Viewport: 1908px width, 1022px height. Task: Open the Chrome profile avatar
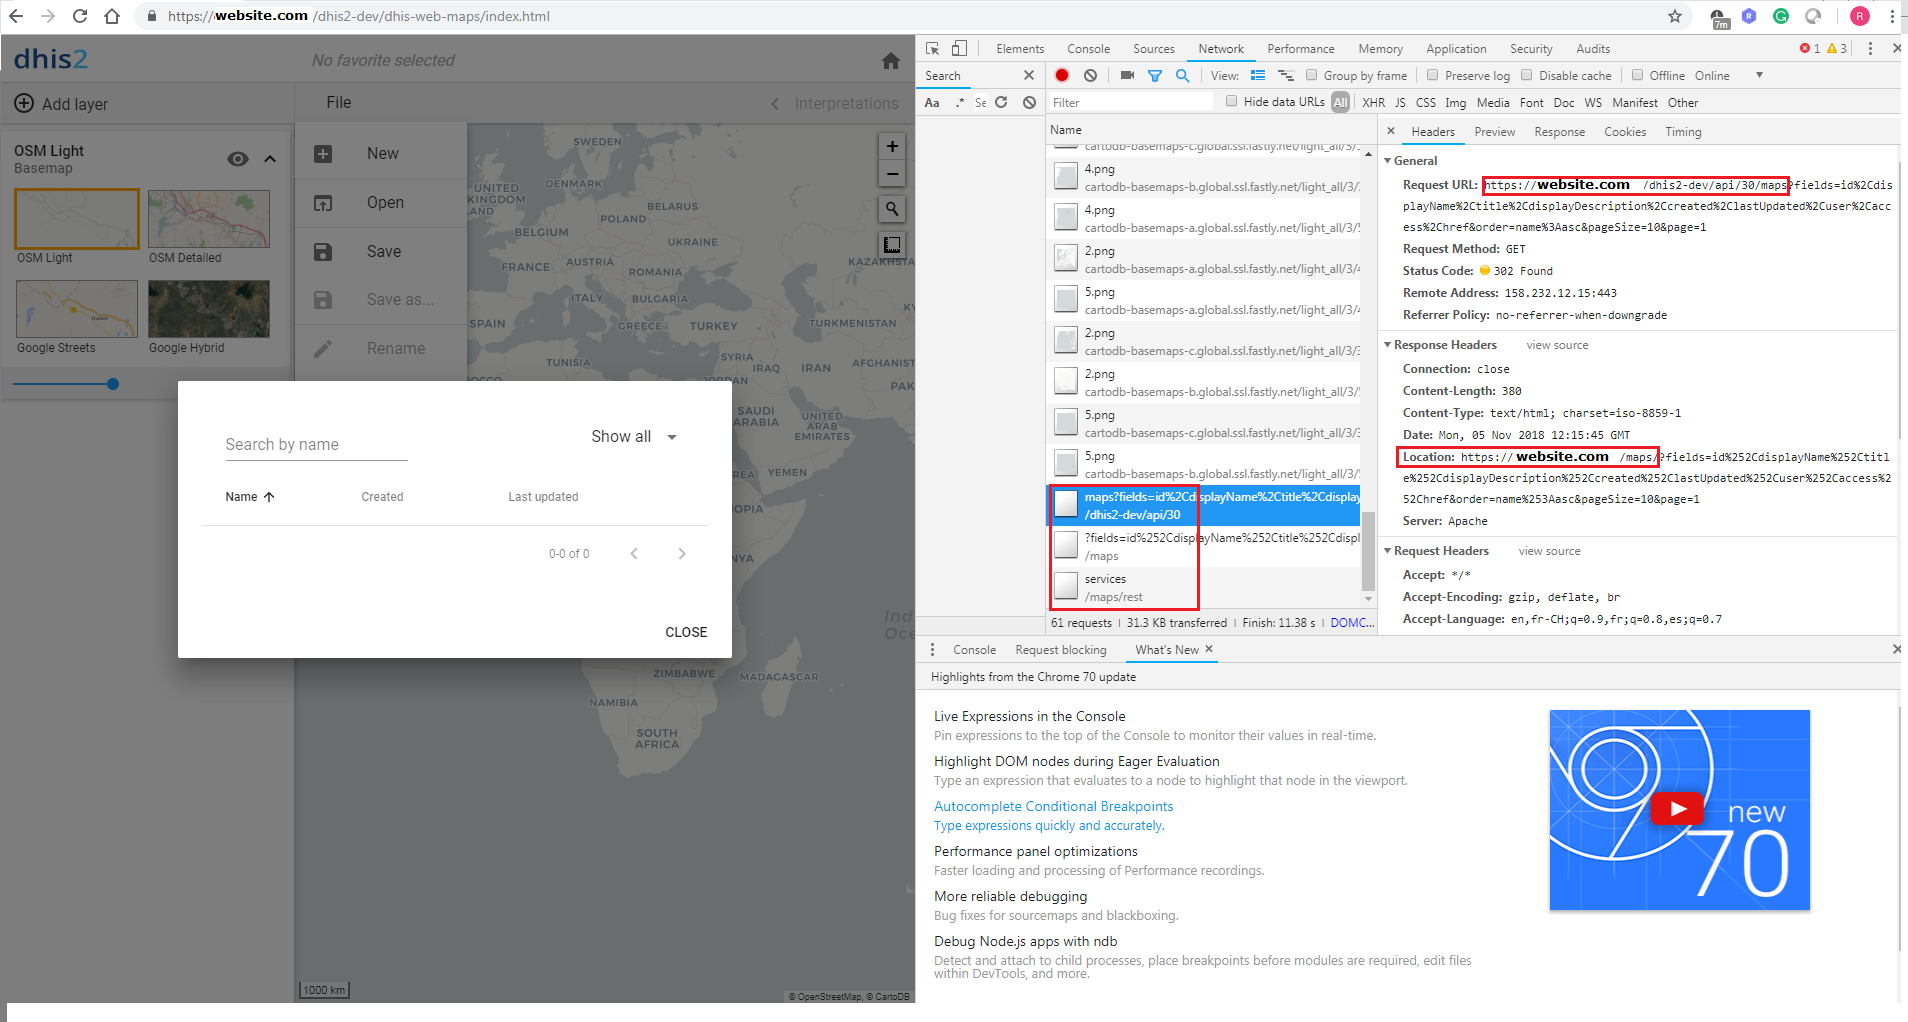point(1860,16)
